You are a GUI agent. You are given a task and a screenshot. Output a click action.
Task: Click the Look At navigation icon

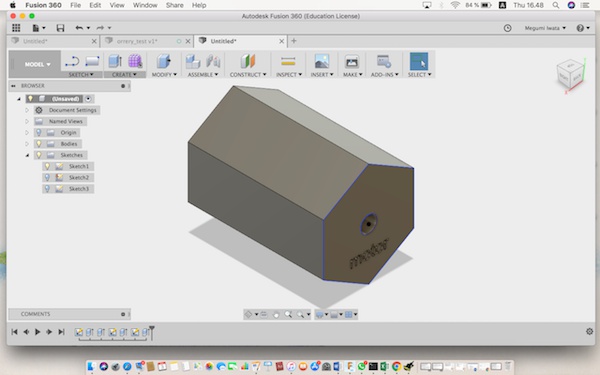pos(264,315)
